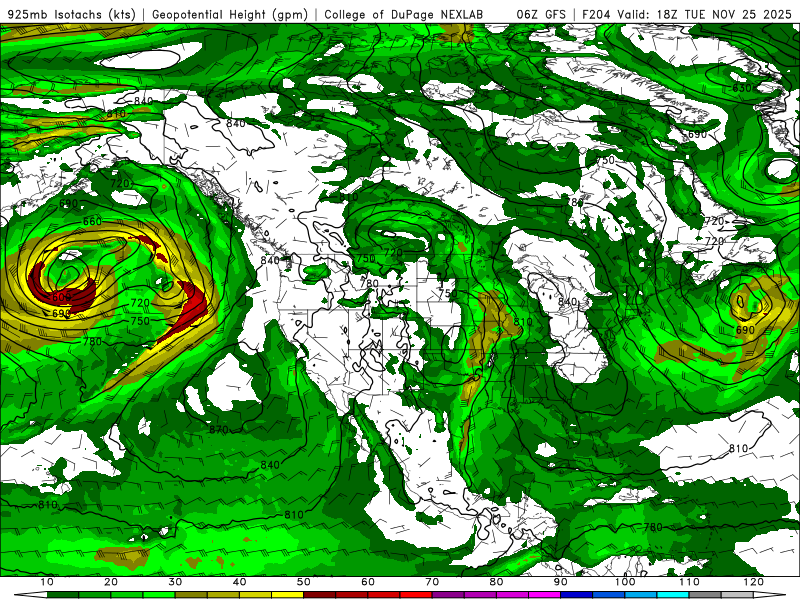The height and width of the screenshot is (600, 800).
Task: Click the 'F204 Valid: 18Z TUE NOV 25 2025' text
Action: pos(686,15)
